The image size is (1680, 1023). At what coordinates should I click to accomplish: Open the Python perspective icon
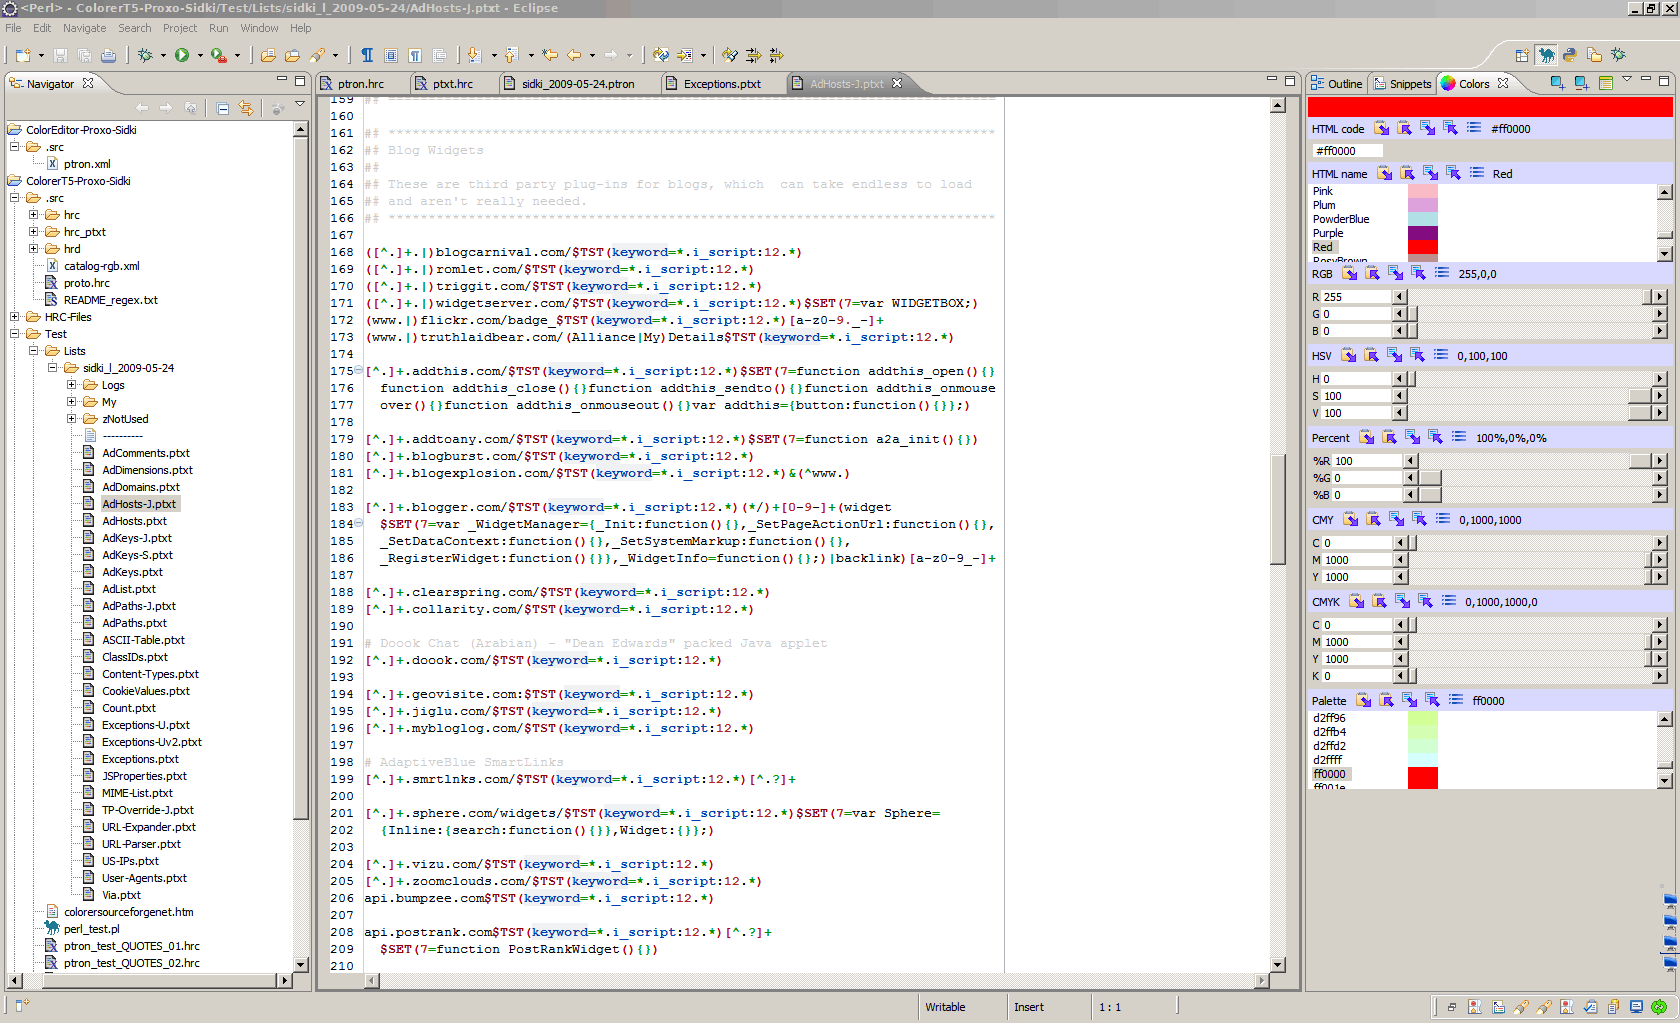tap(1570, 55)
